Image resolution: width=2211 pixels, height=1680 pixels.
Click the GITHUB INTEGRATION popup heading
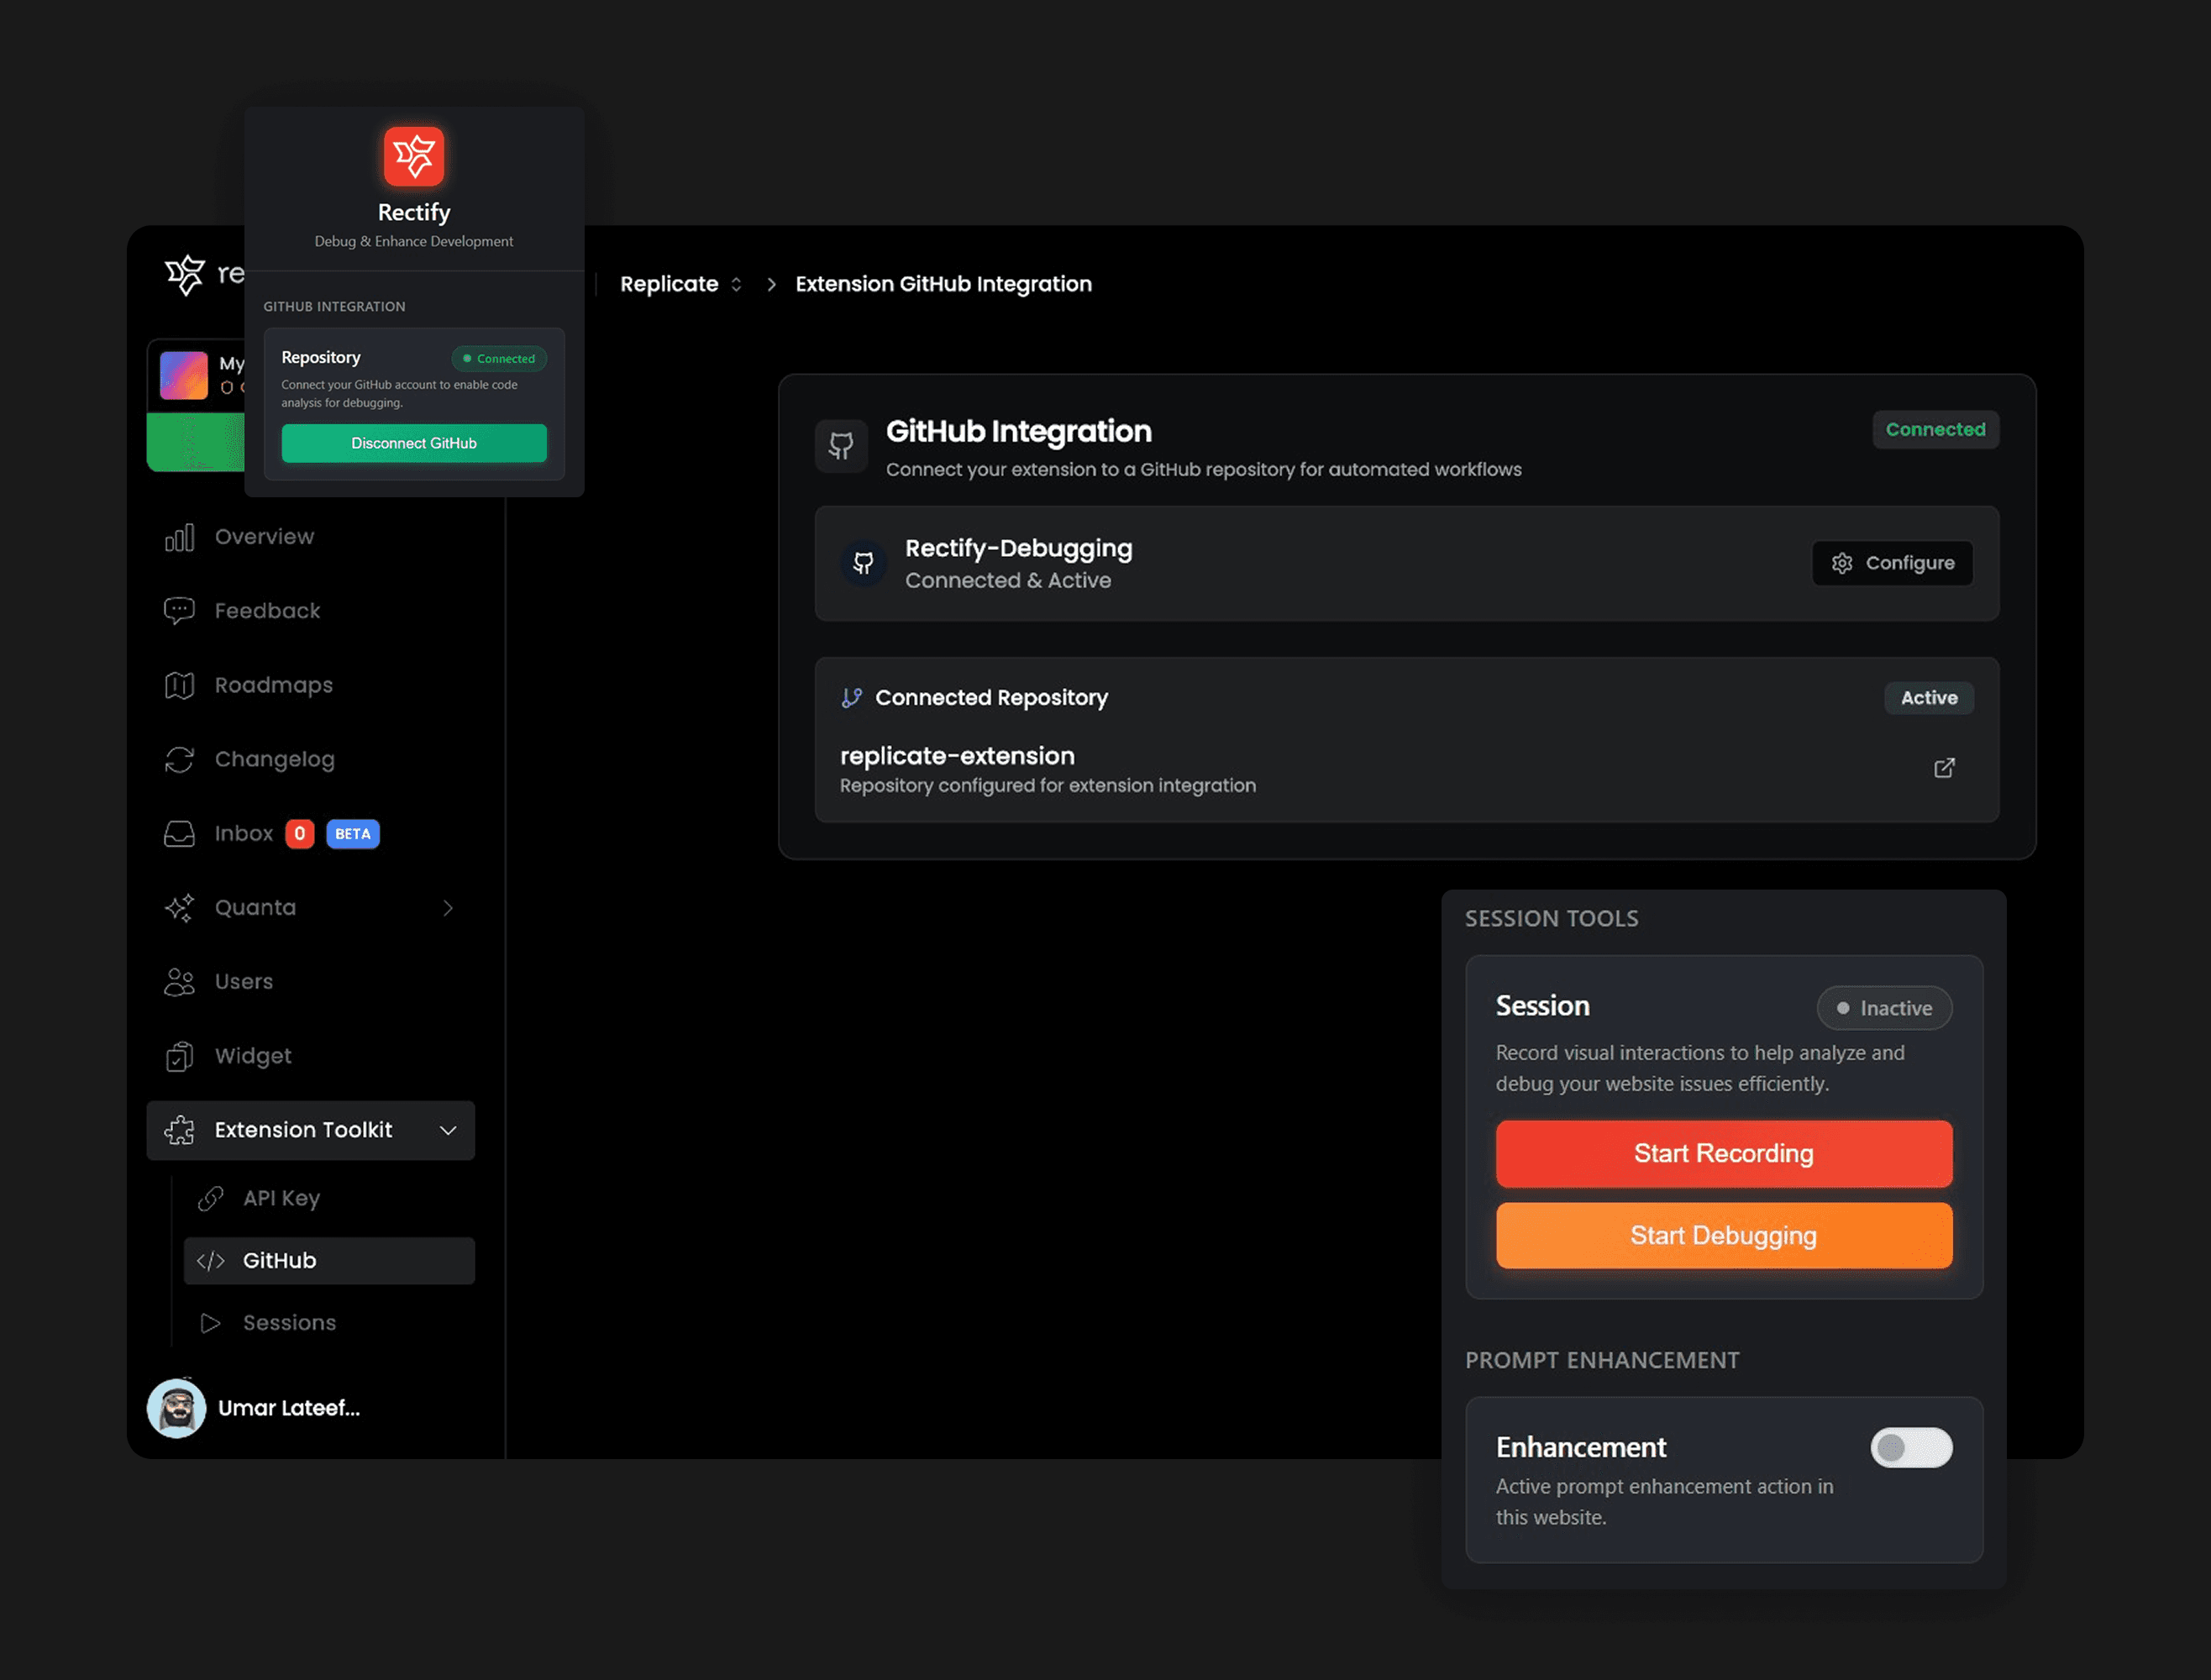pos(334,307)
